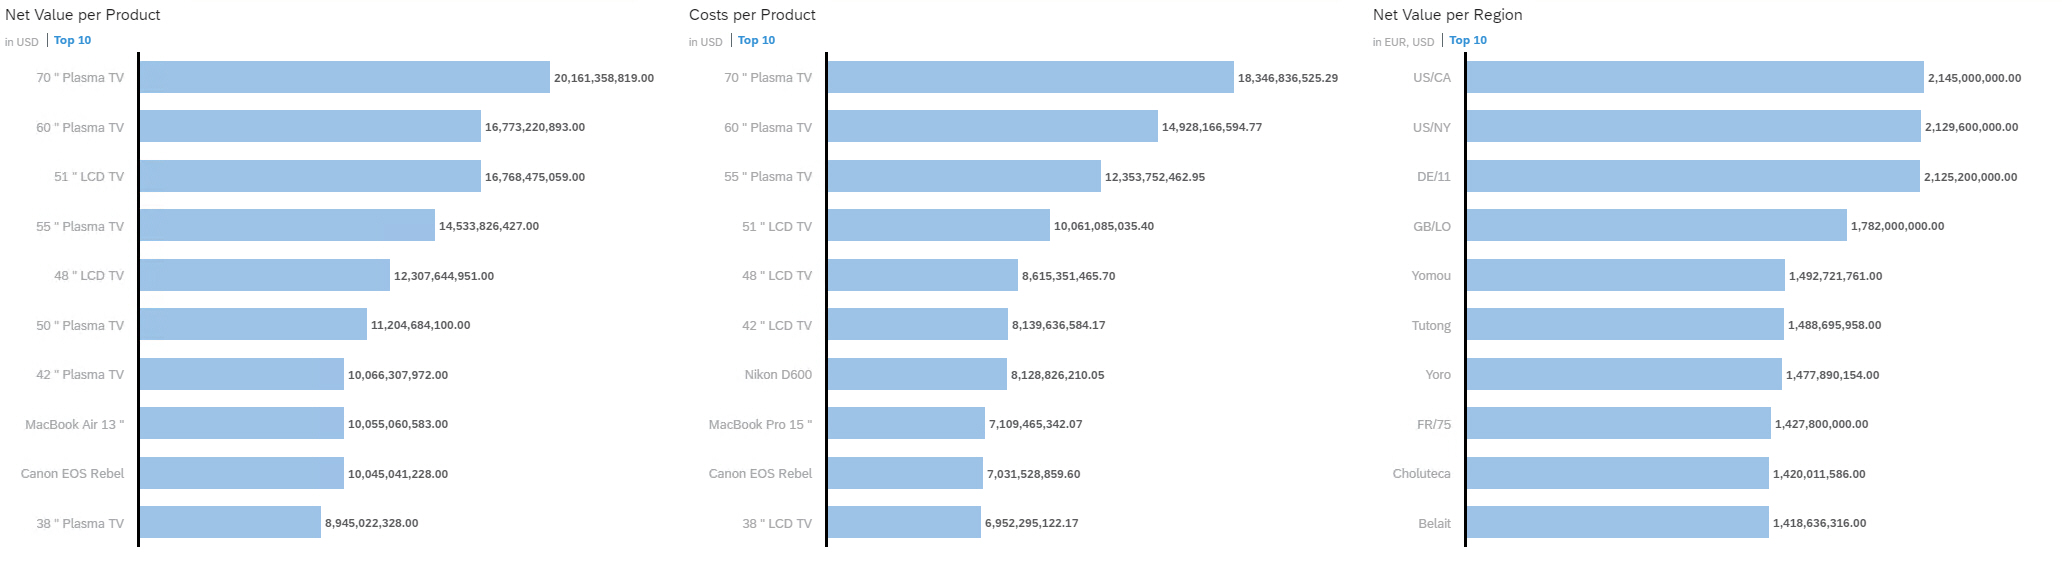Select the Top 10 link under Net Value per Region

pyautogui.click(x=1468, y=41)
